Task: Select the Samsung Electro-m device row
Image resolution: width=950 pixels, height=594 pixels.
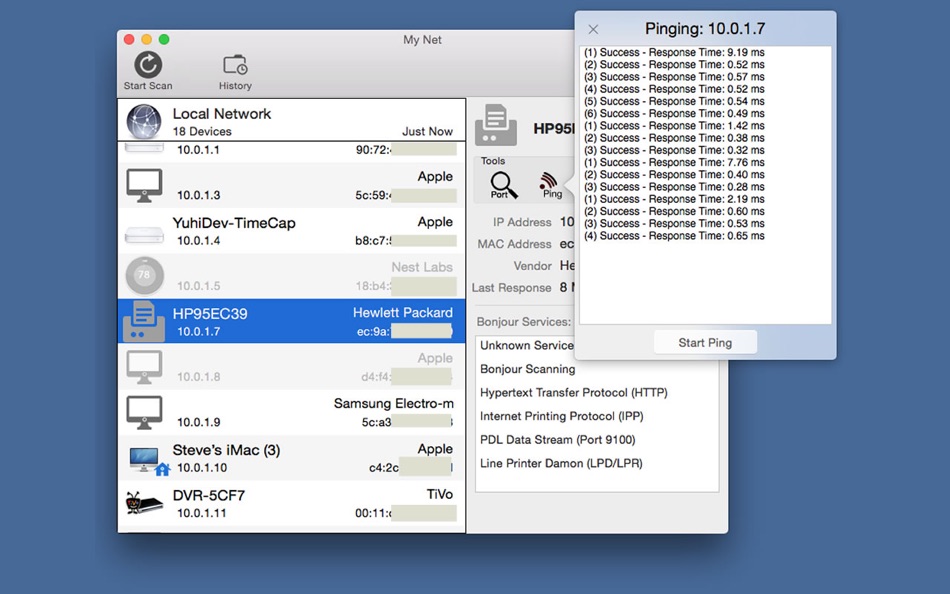Action: tap(291, 412)
